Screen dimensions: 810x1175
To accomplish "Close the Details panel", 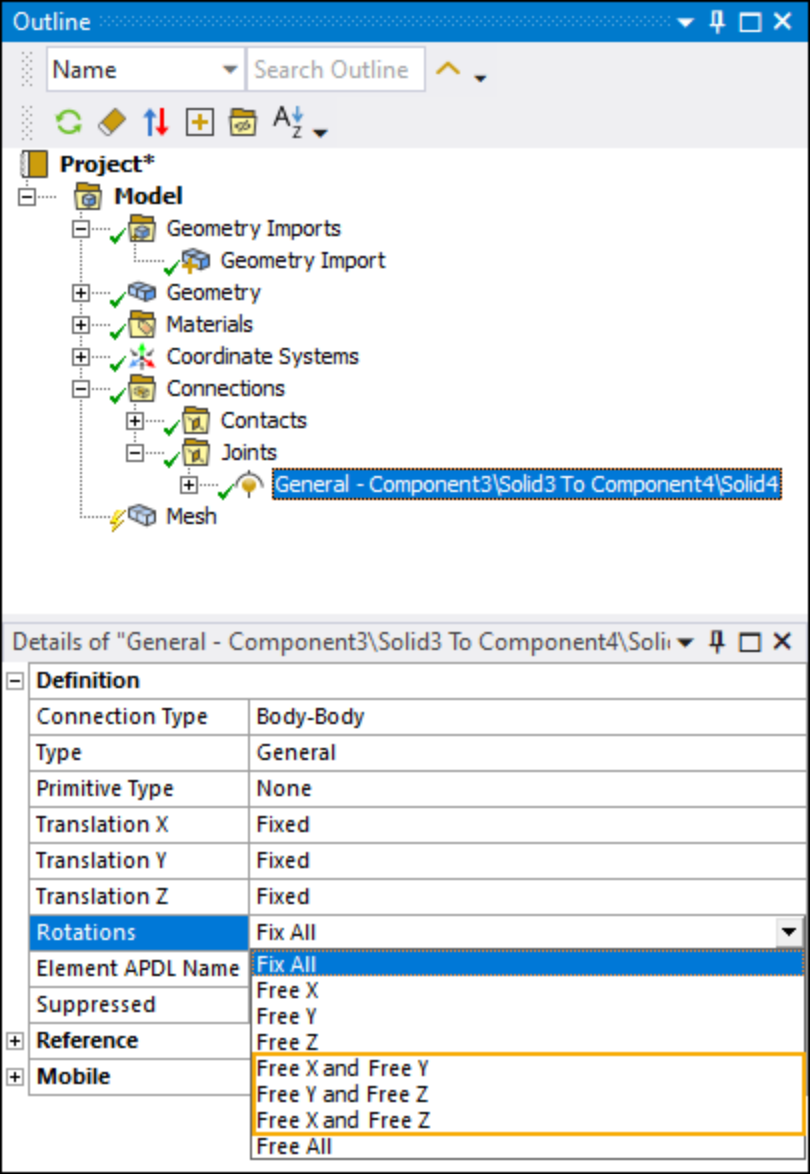I will [782, 641].
